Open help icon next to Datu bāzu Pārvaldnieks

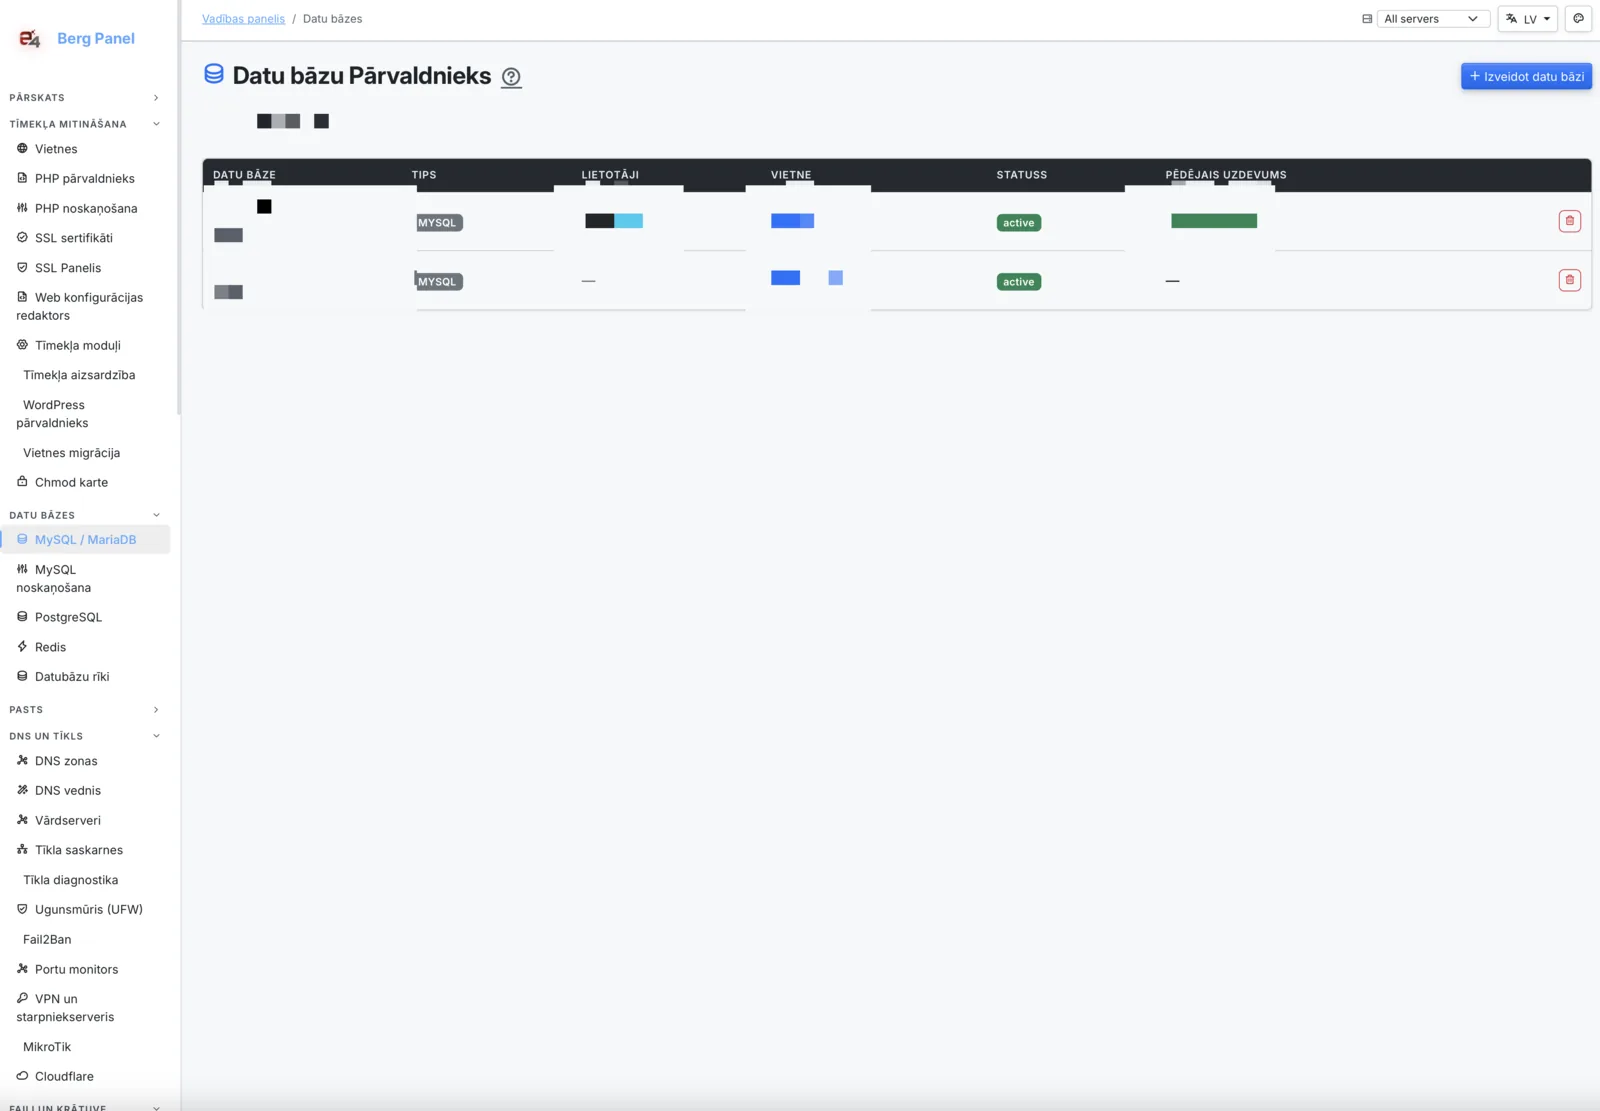click(511, 77)
